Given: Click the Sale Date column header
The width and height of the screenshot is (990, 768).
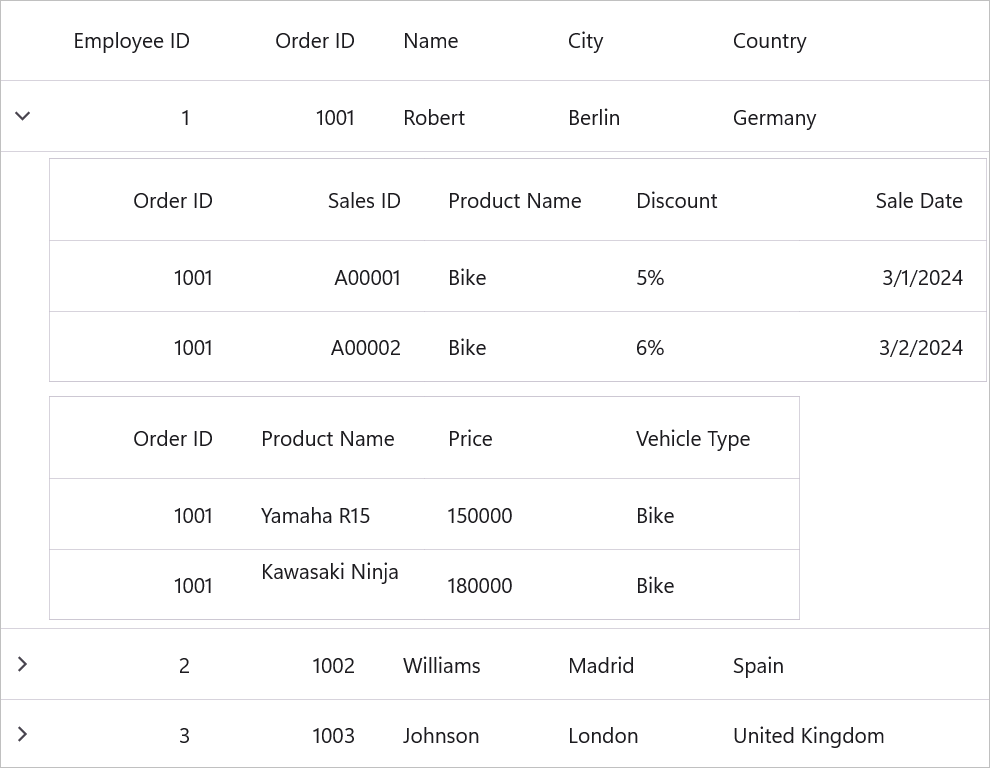Looking at the screenshot, I should click(918, 201).
